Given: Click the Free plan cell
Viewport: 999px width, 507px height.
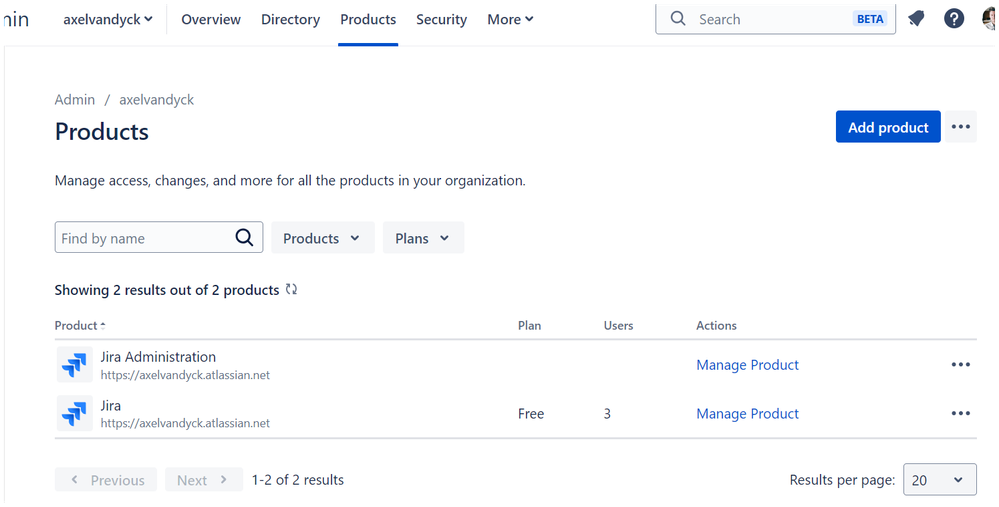Looking at the screenshot, I should (531, 413).
